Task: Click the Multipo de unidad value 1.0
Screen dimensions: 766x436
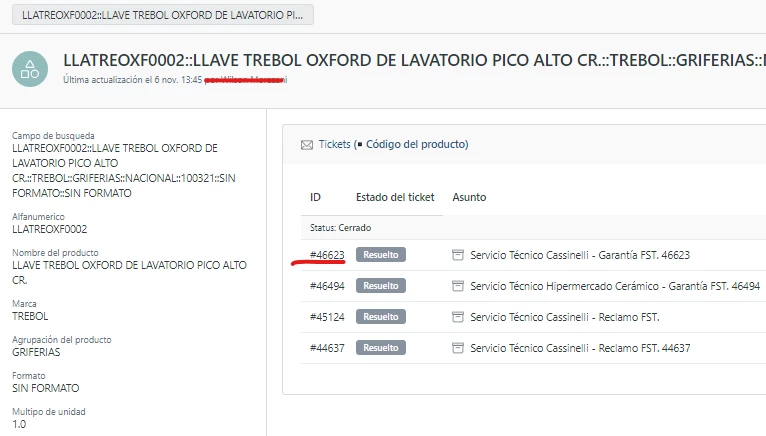Action: pos(19,424)
